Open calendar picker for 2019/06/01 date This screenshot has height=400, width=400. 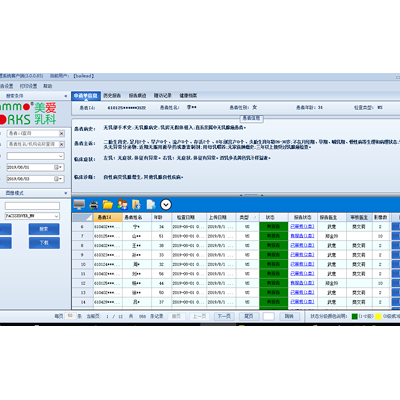[58, 167]
